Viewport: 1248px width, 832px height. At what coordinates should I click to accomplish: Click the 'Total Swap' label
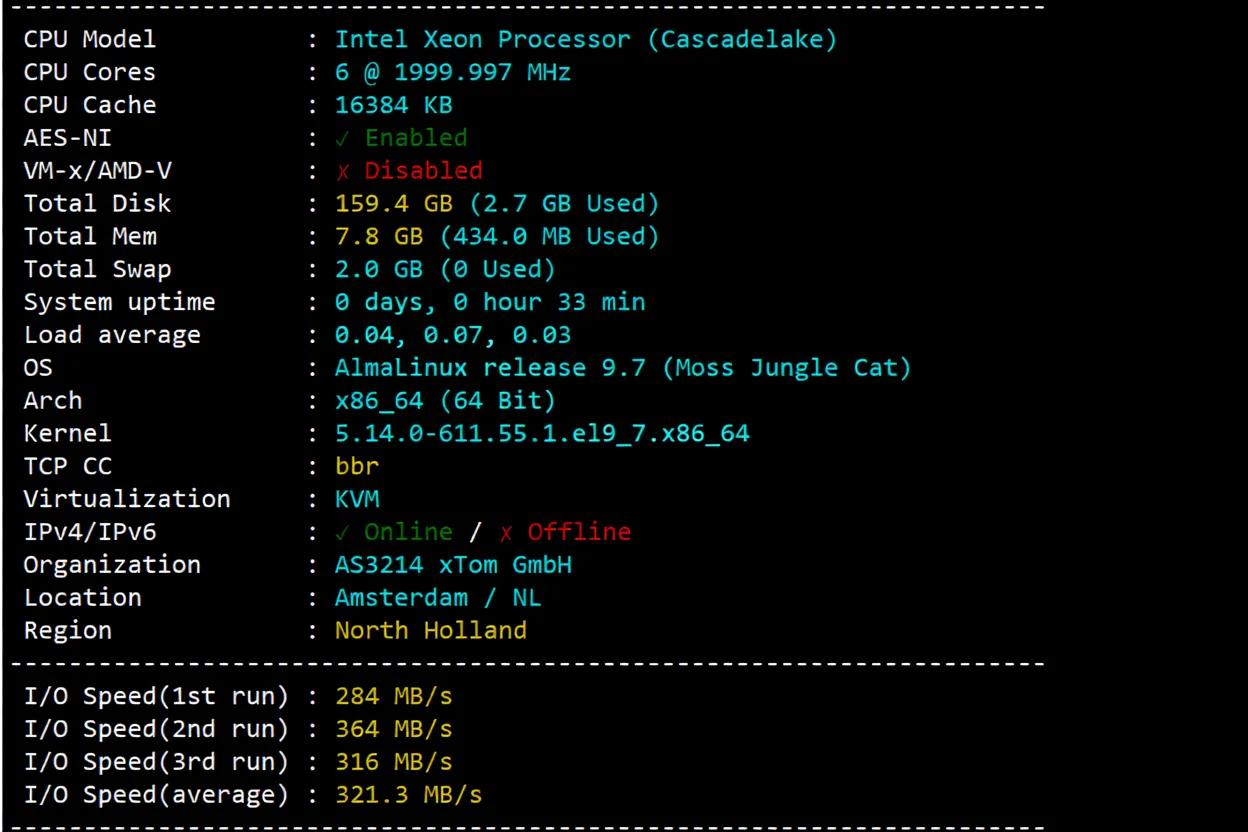click(x=98, y=270)
